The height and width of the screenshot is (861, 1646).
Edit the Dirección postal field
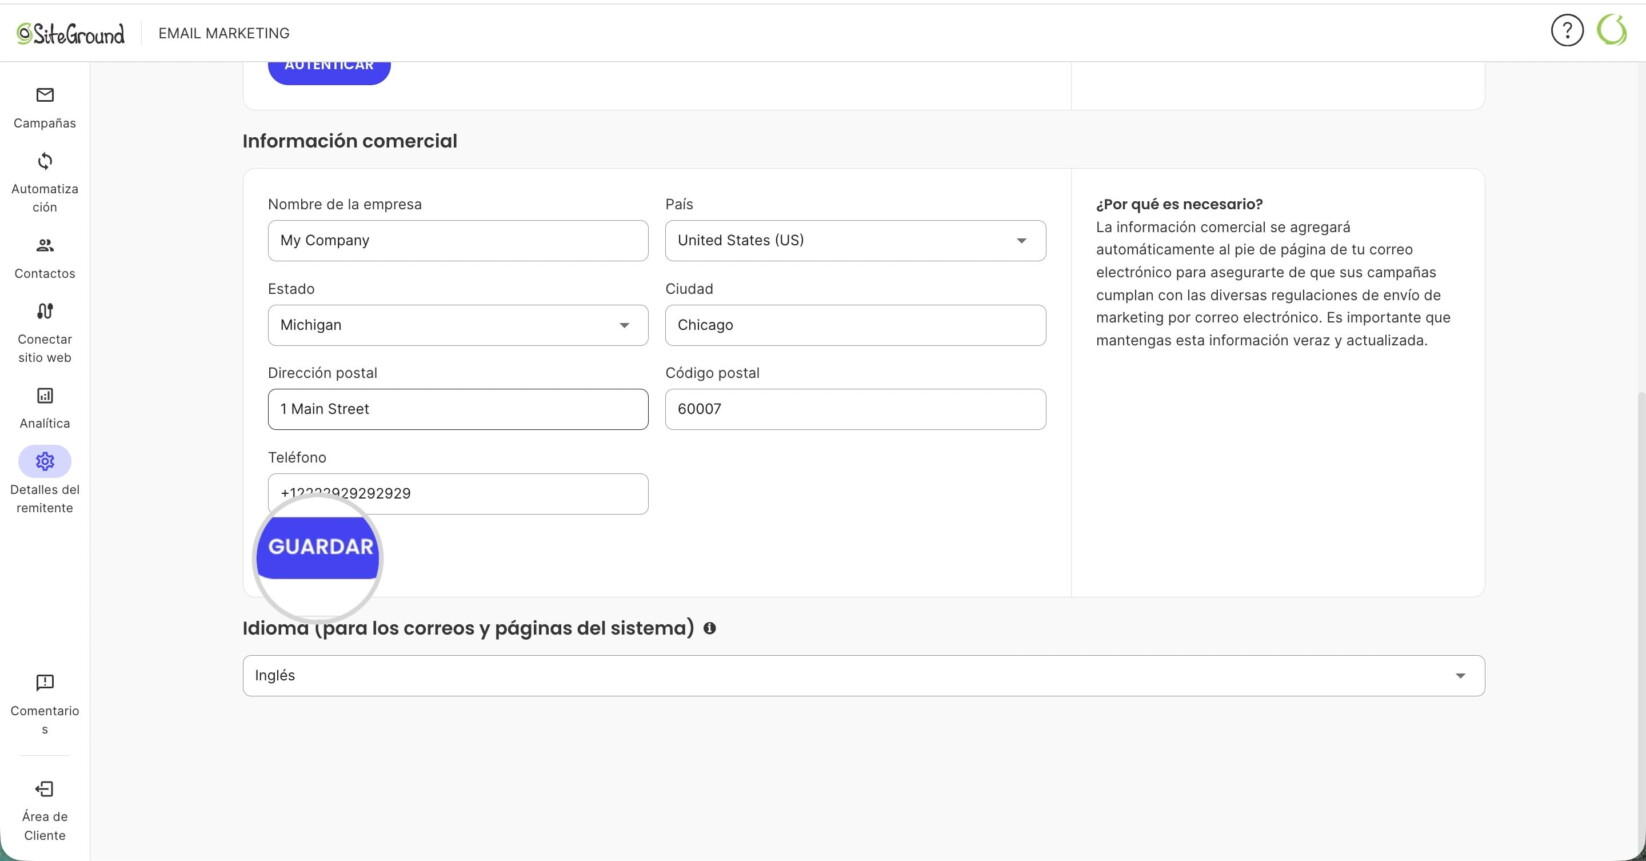(x=458, y=409)
